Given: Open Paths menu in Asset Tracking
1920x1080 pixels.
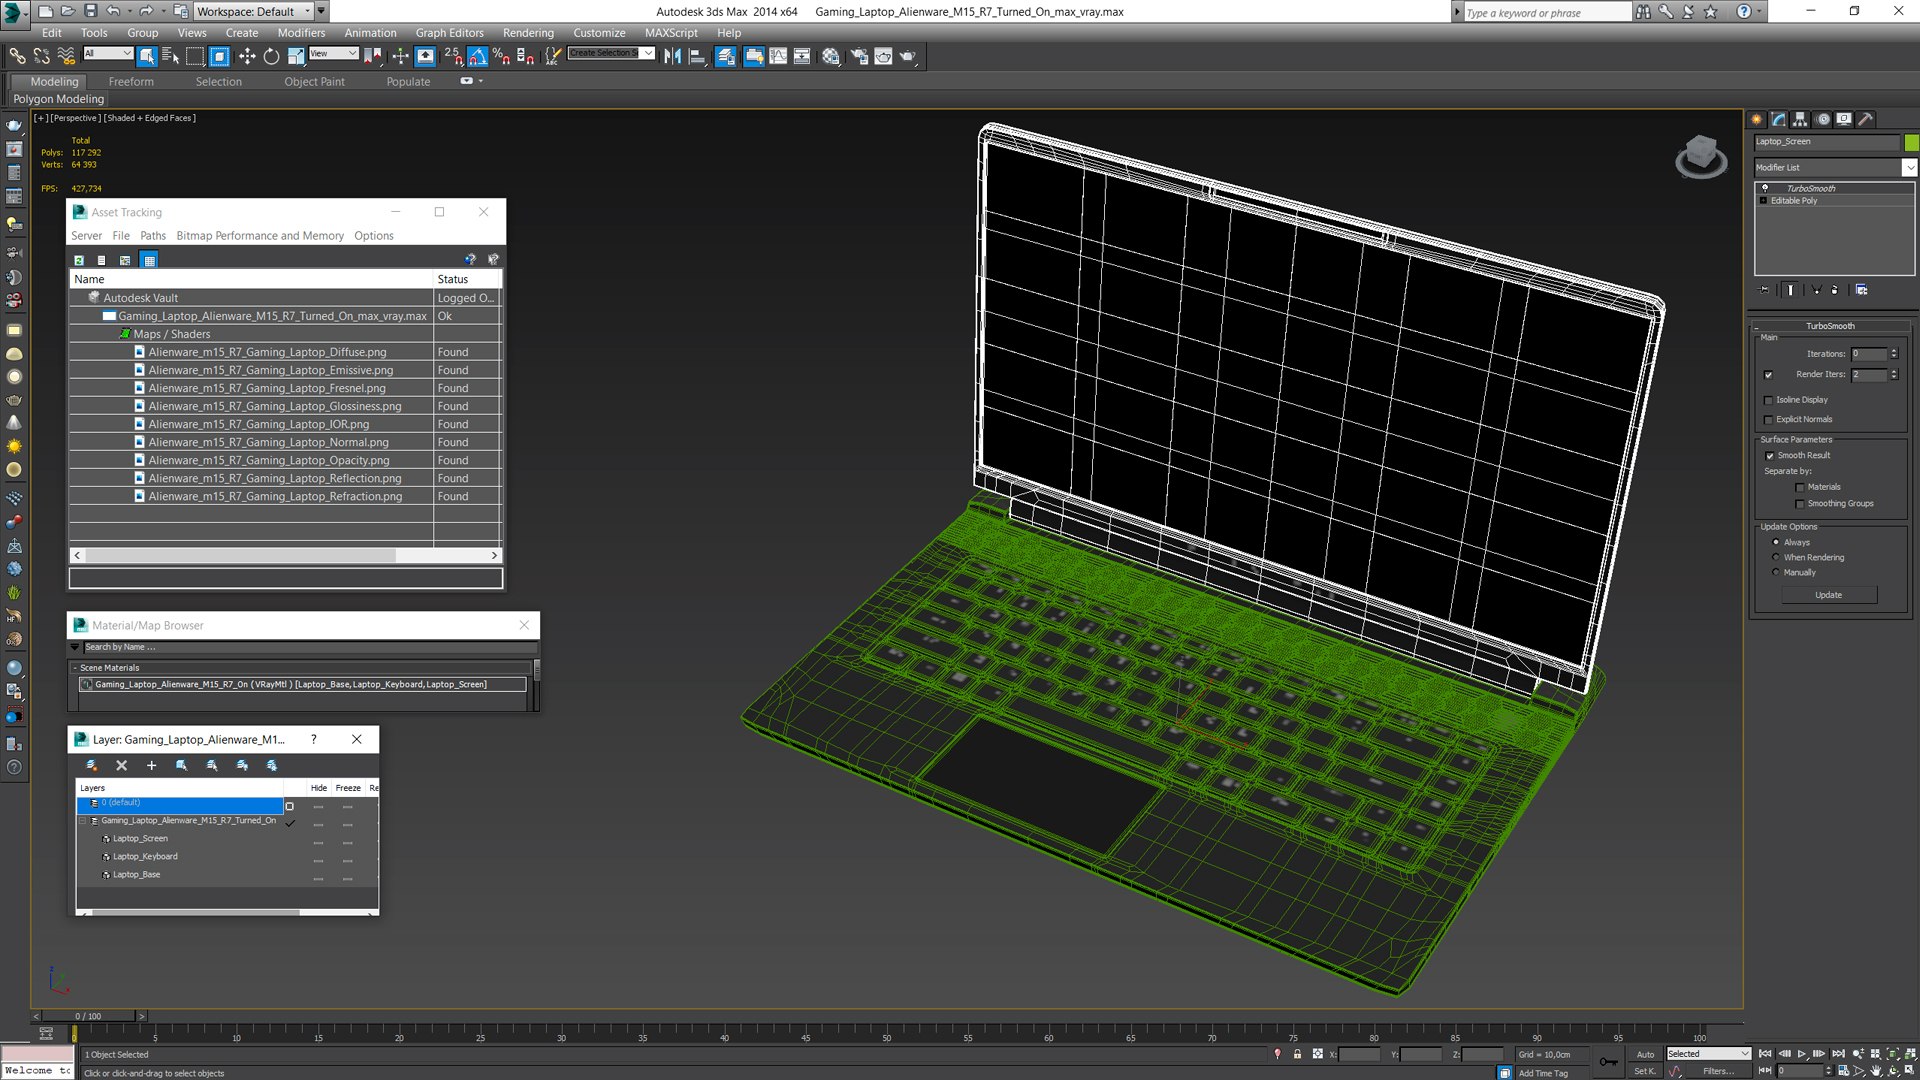Looking at the screenshot, I should 153,236.
